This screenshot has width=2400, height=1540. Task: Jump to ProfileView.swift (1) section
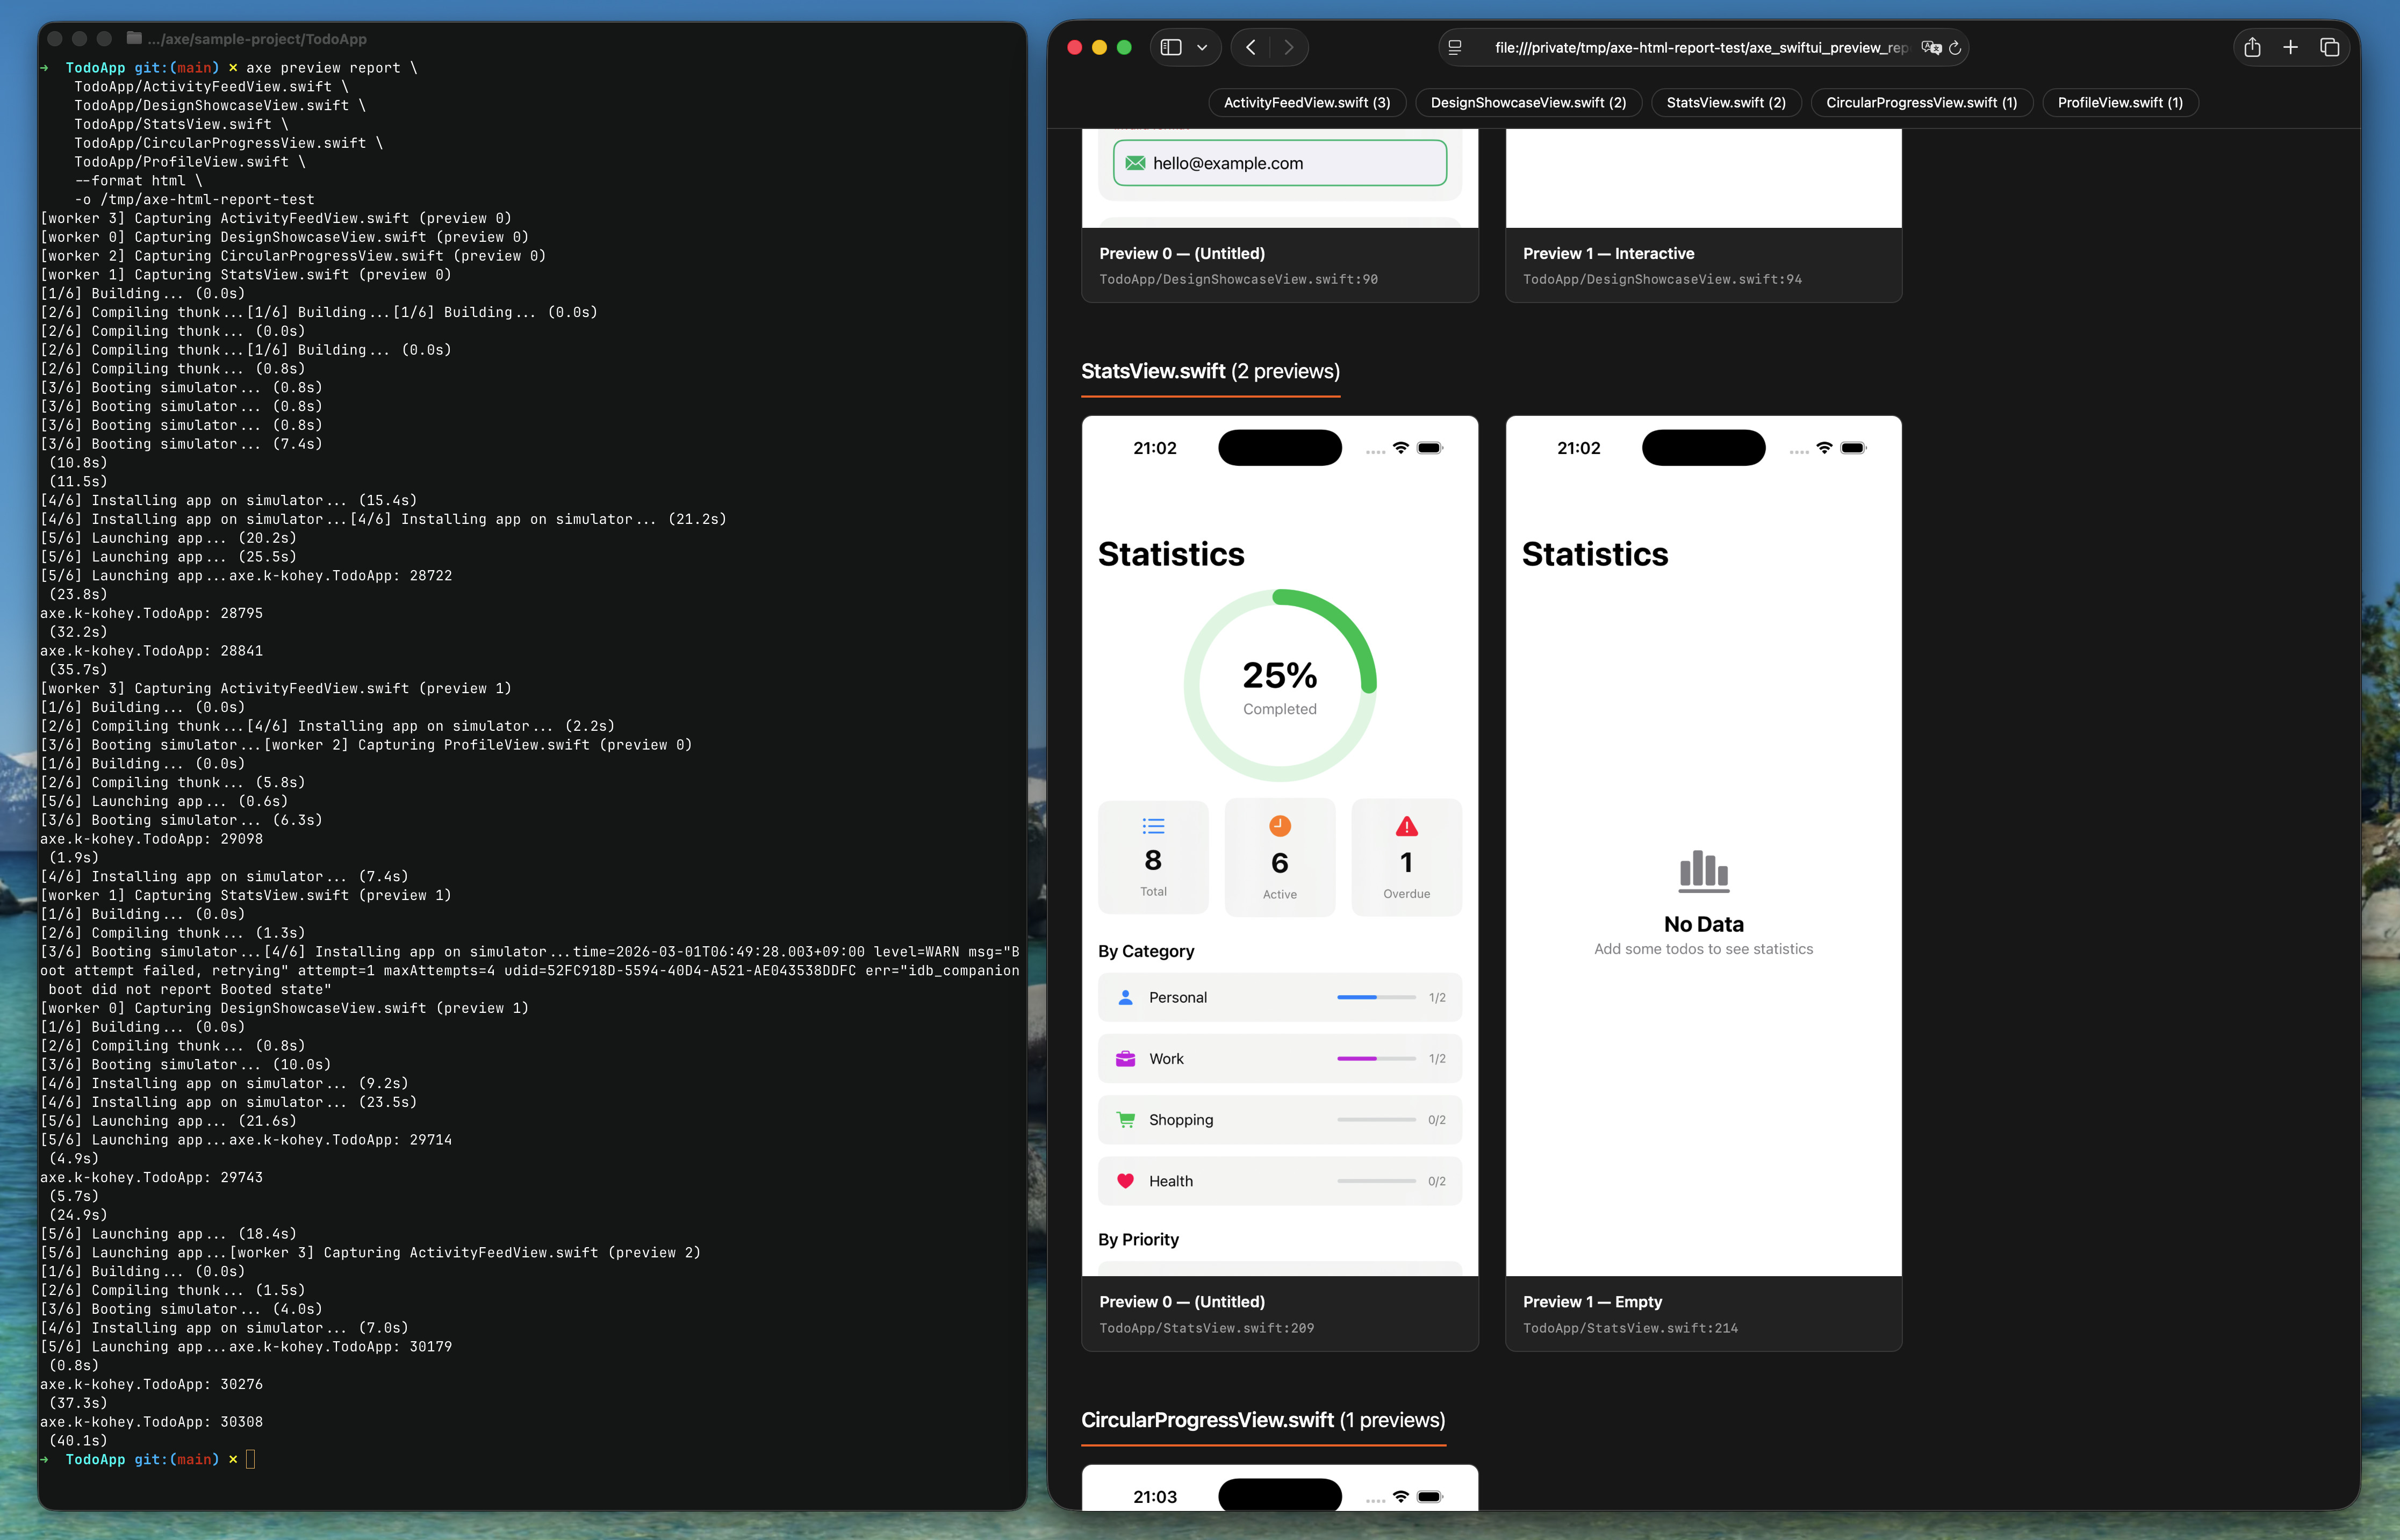2120,102
